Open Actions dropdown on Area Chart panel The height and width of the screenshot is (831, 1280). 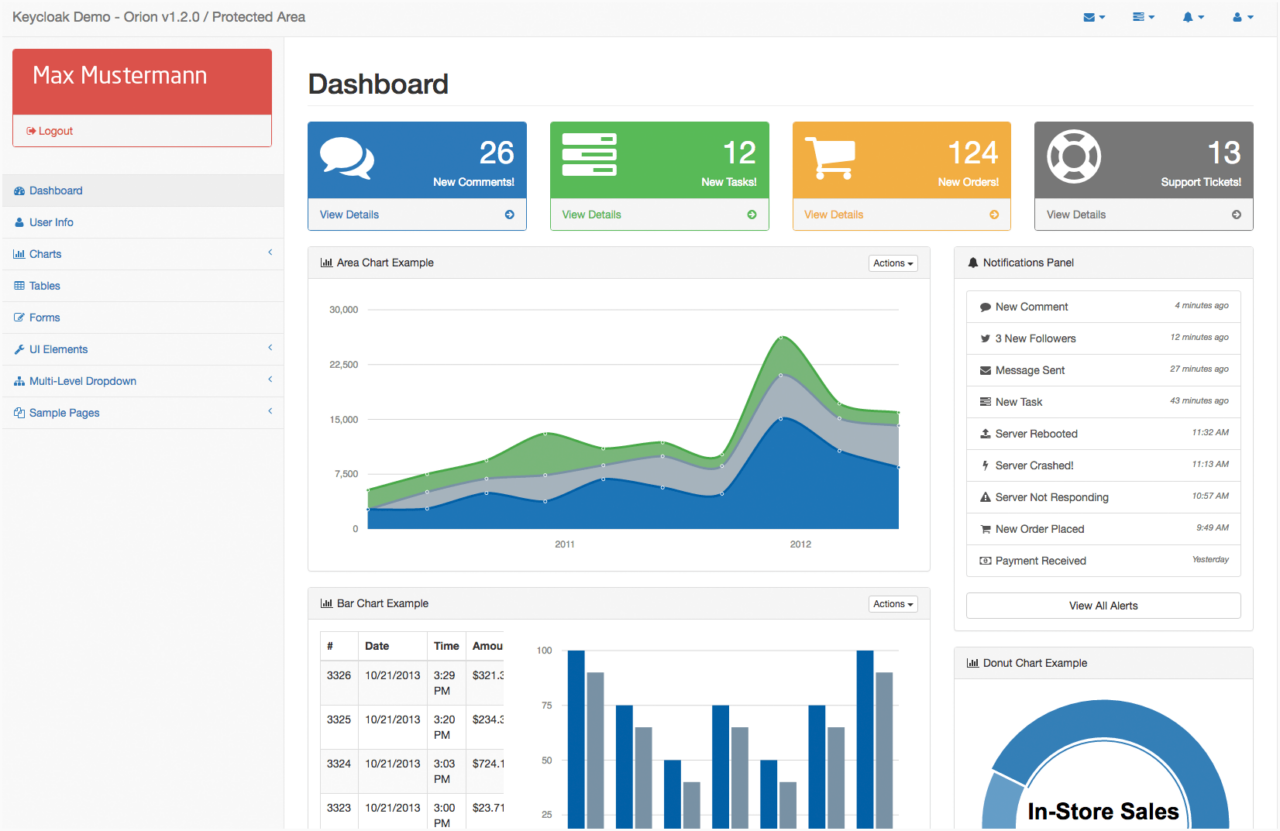[x=893, y=264]
